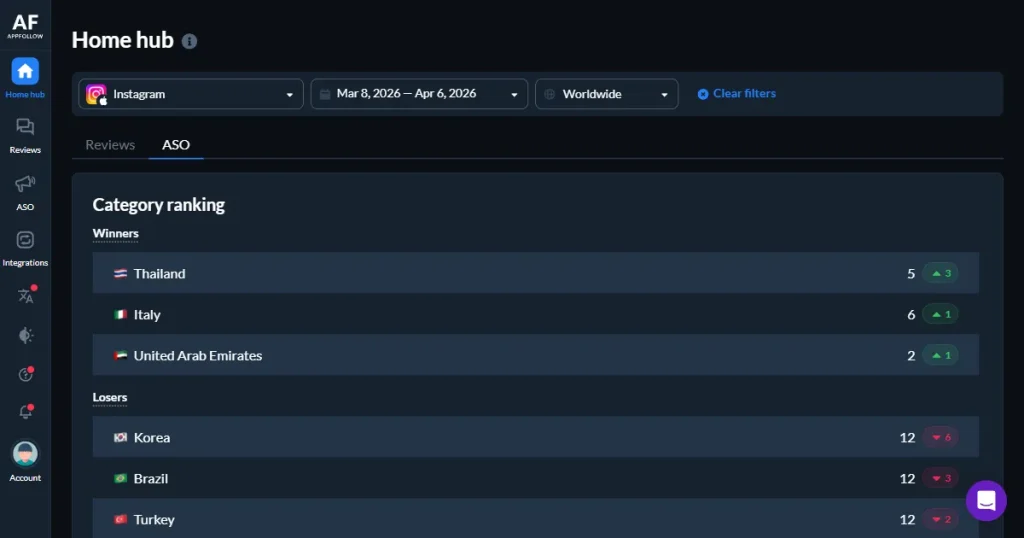Select the Turkey row name
This screenshot has width=1024, height=538.
(x=154, y=520)
